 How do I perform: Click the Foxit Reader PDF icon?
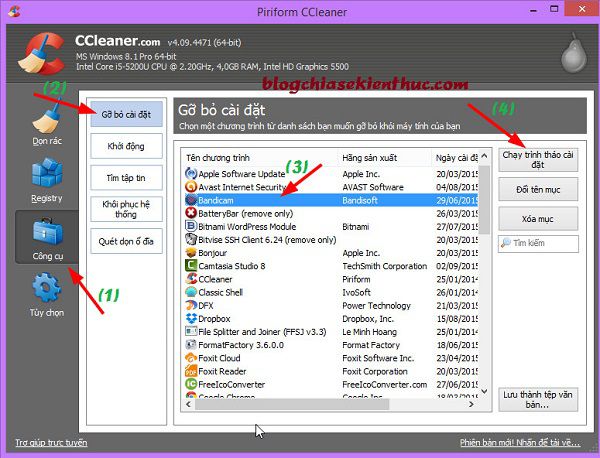191,371
